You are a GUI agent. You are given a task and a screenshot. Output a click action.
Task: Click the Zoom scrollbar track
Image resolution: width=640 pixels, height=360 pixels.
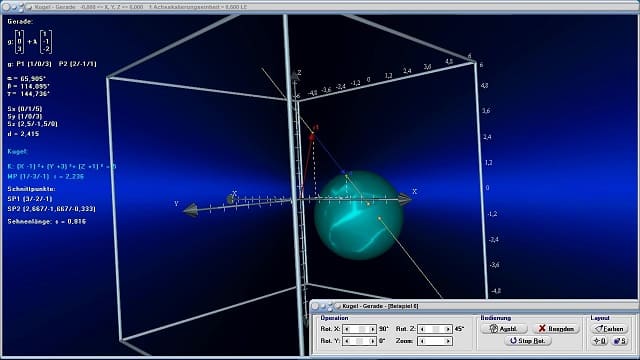(x=435, y=341)
